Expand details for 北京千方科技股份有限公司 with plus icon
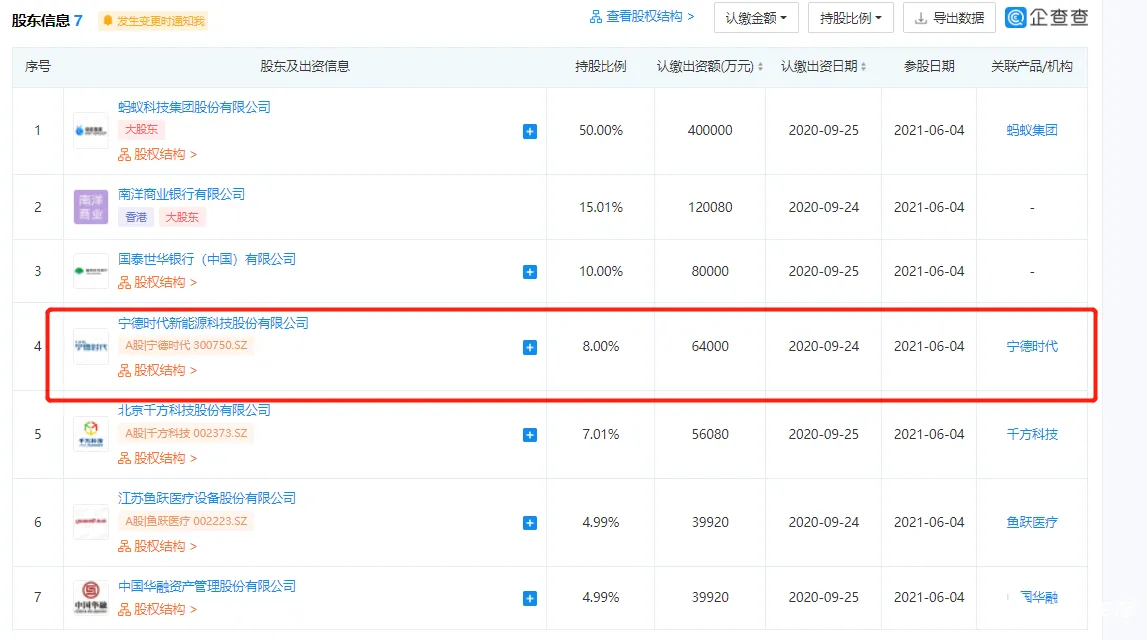1147x640 pixels. tap(530, 435)
